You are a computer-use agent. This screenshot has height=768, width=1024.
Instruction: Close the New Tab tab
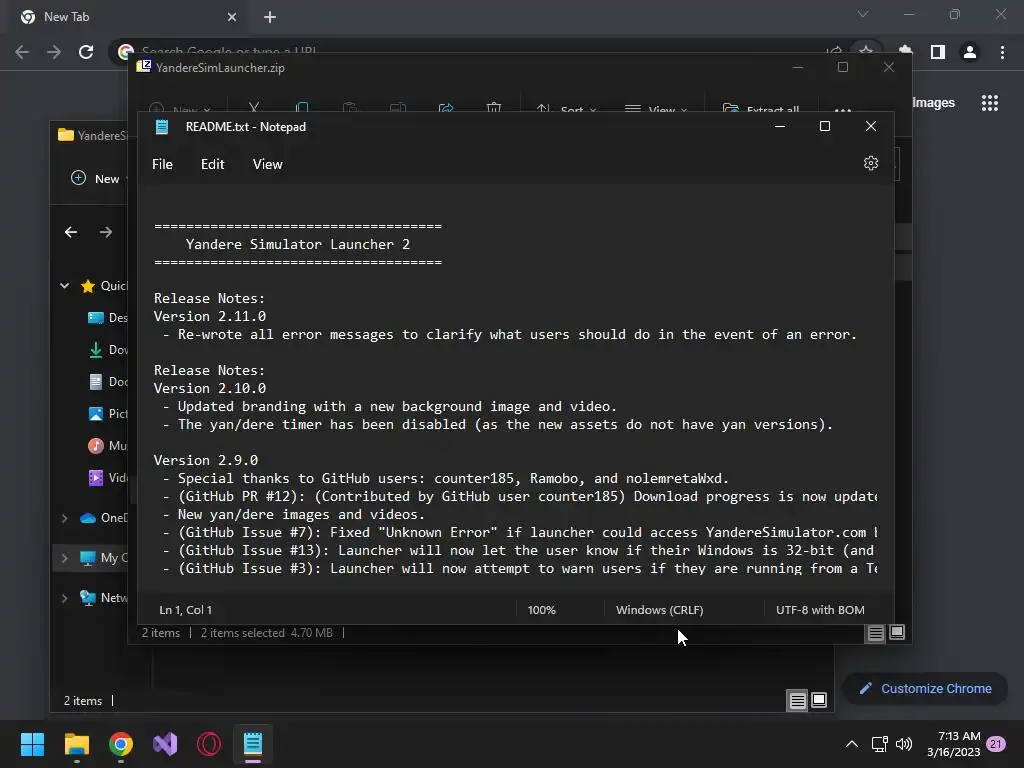[x=232, y=18]
